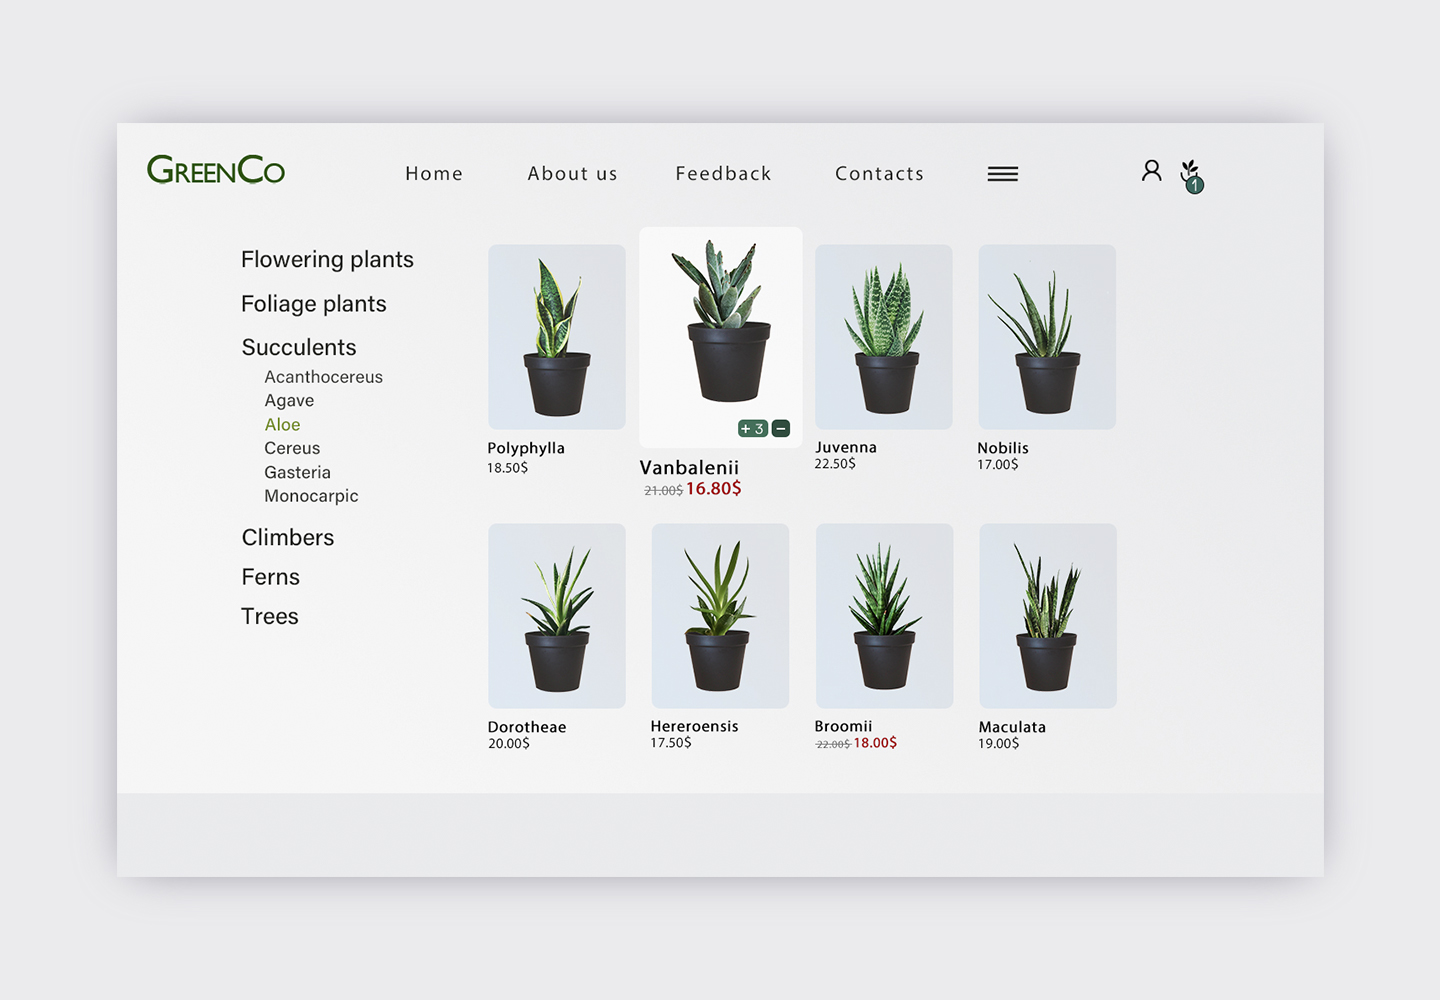Click the 22.50$ Juvenna price
1440x1000 pixels.
835,464
